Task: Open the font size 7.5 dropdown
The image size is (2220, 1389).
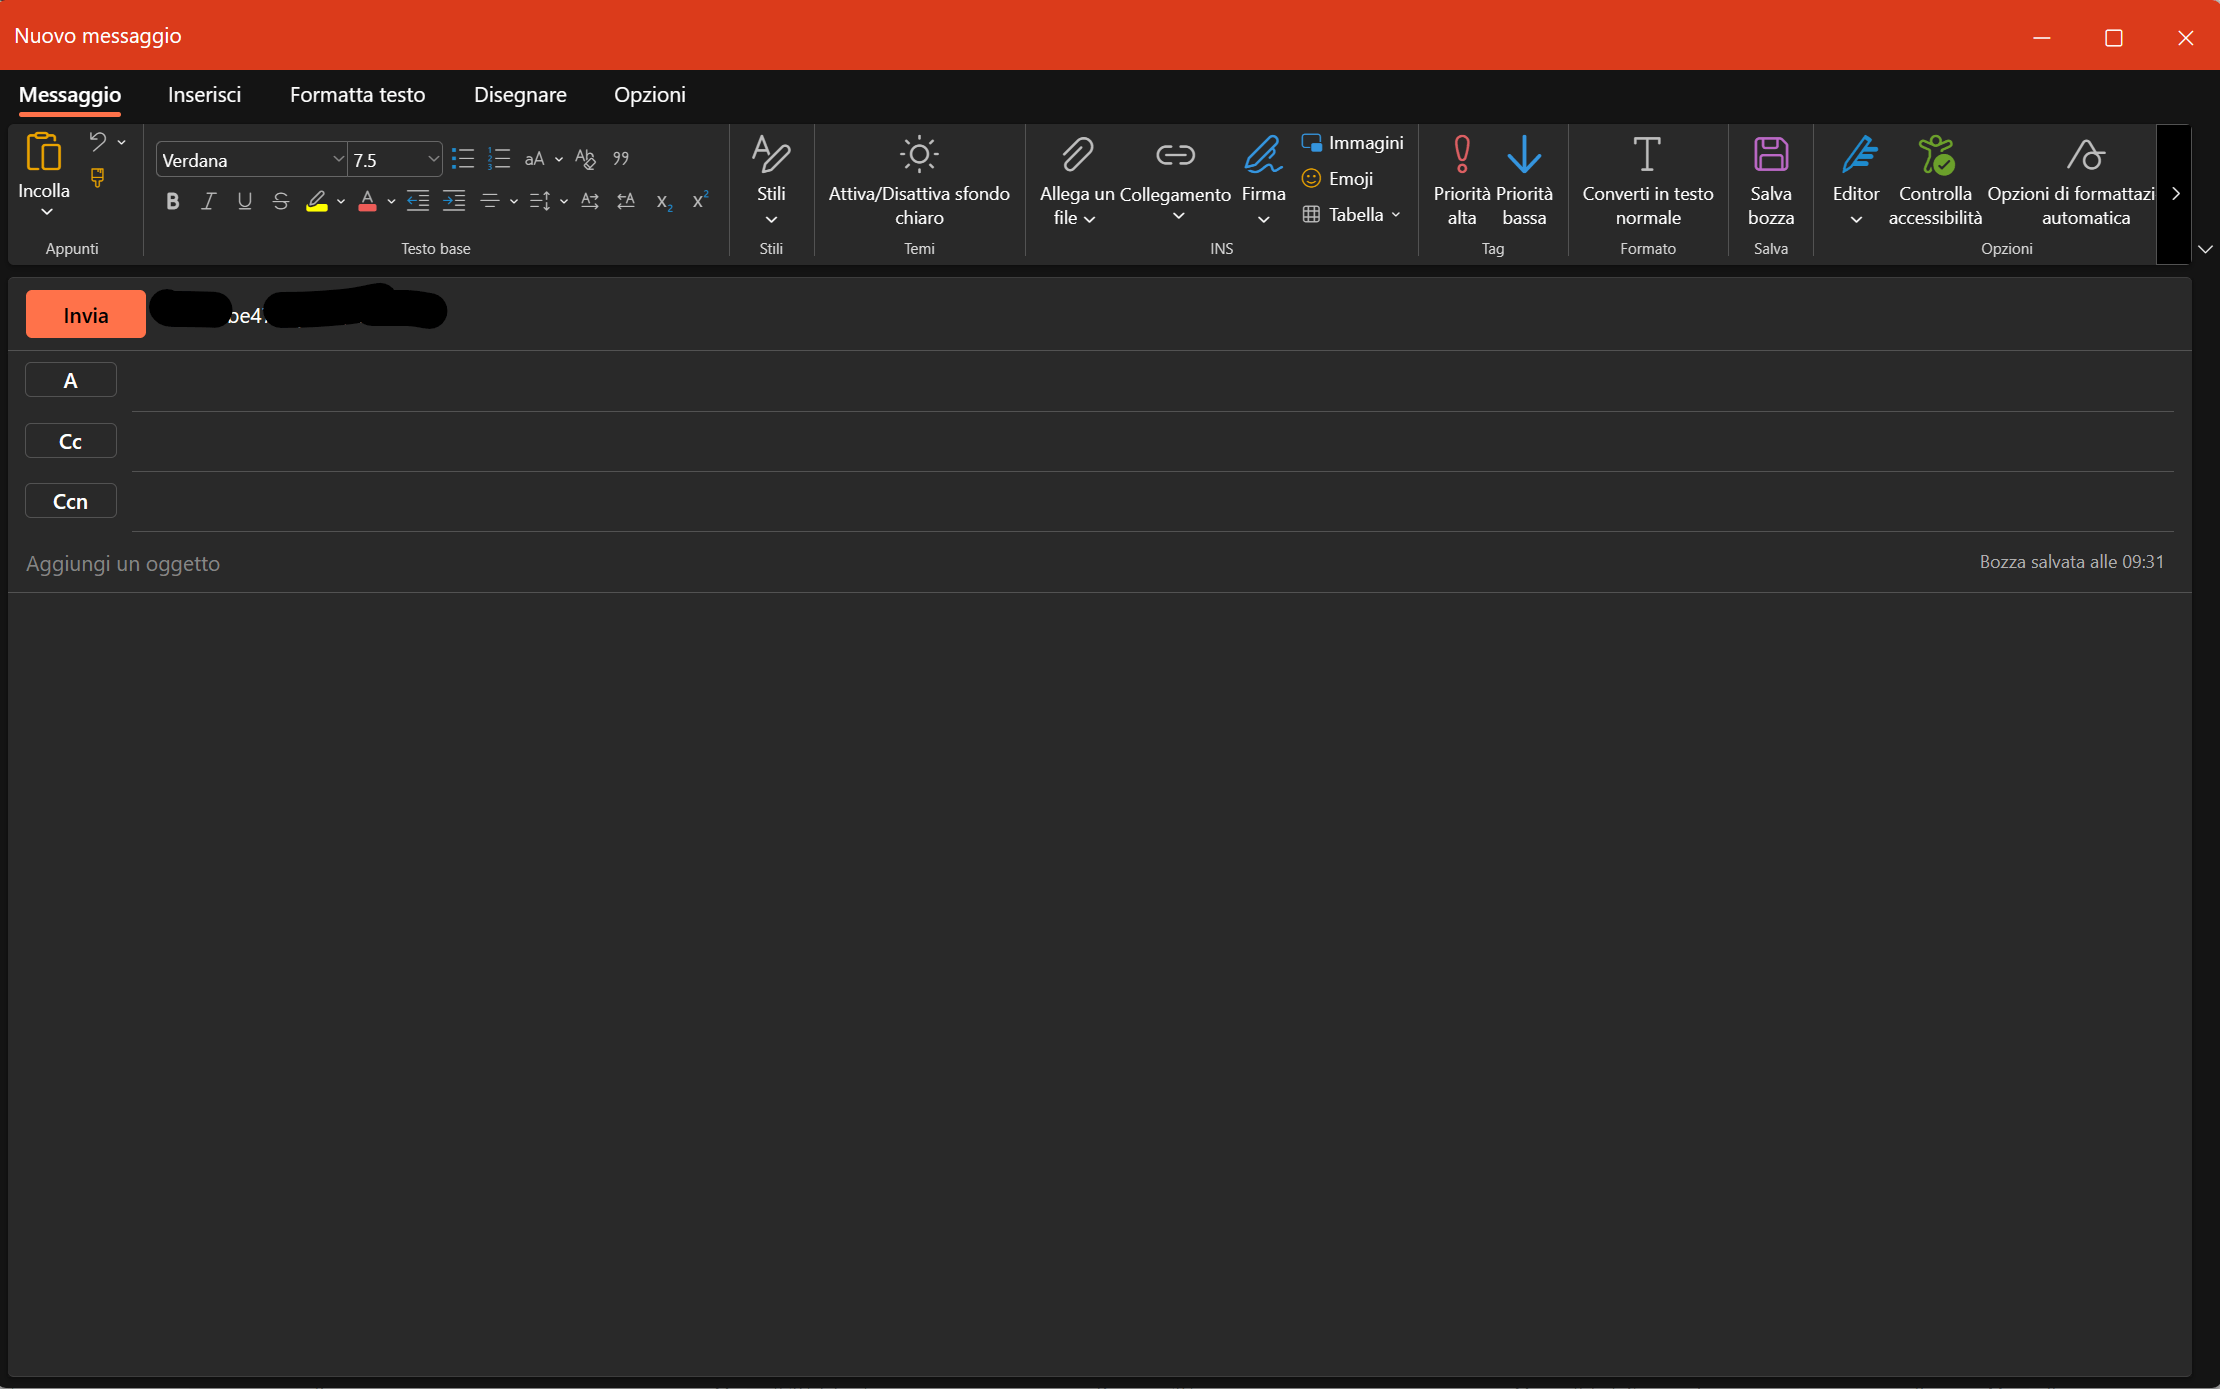Action: pyautogui.click(x=433, y=159)
